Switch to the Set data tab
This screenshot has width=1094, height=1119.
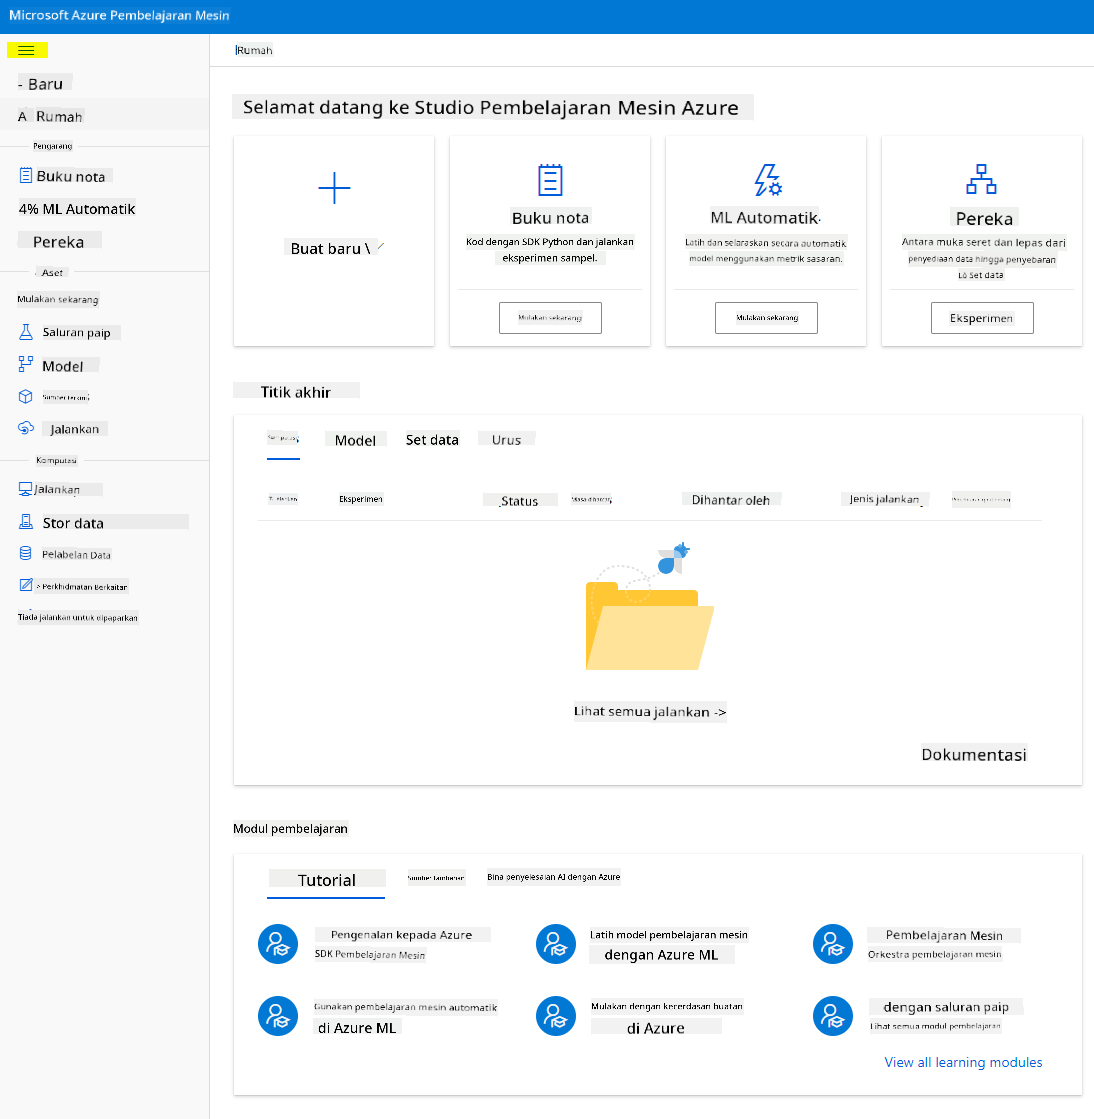[x=432, y=440]
